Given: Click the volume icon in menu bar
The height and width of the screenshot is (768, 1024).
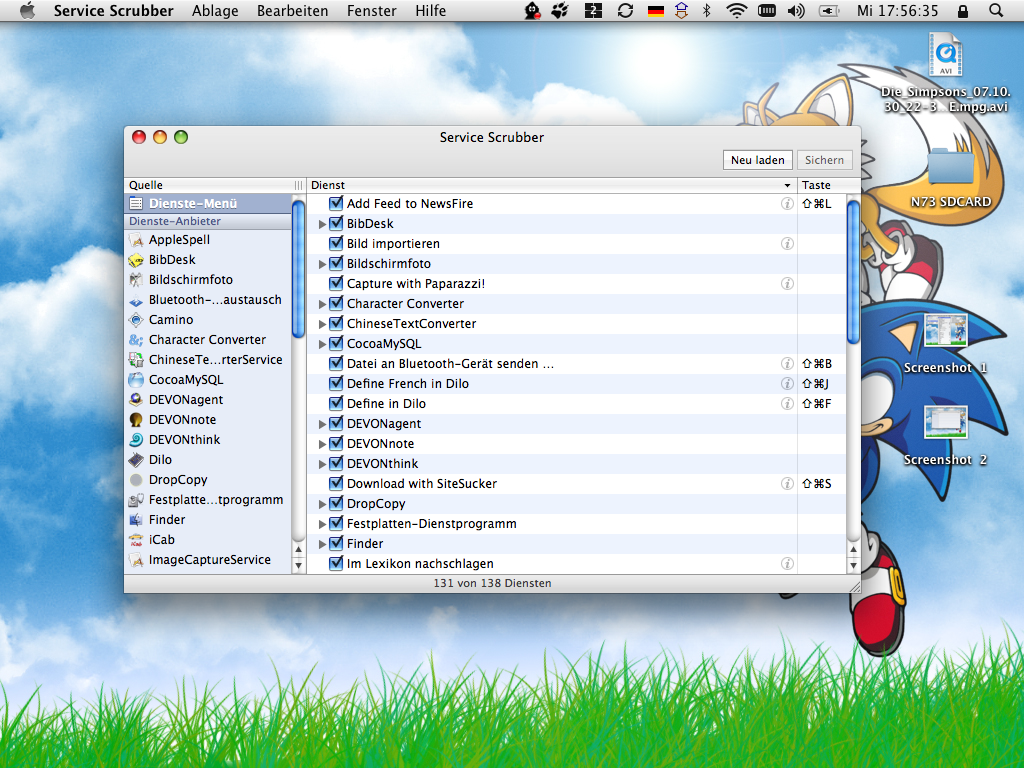Looking at the screenshot, I should click(x=796, y=10).
